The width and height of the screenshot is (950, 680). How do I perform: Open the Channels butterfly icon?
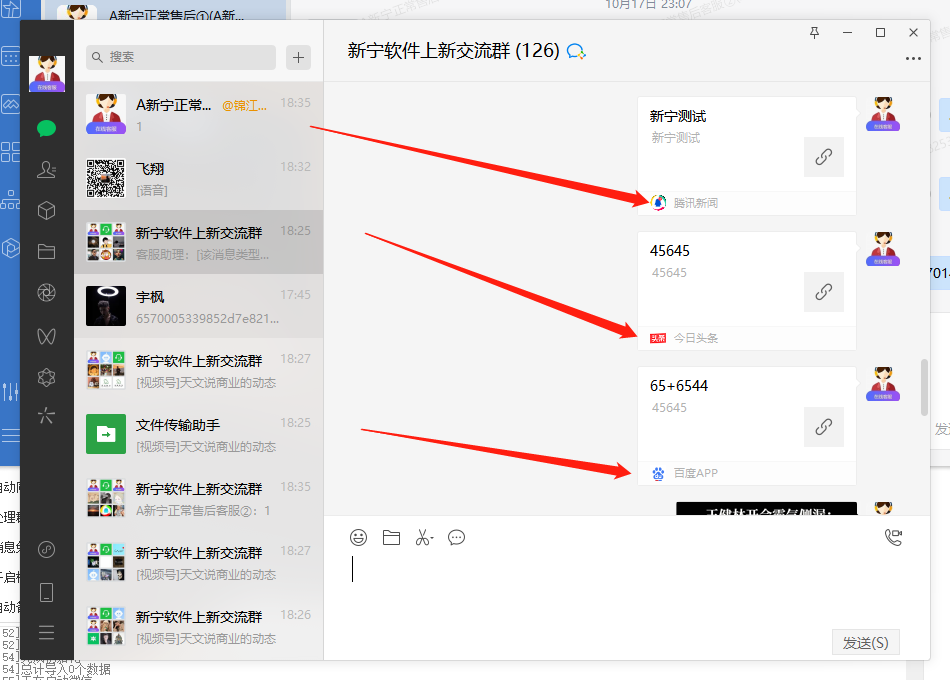click(47, 336)
